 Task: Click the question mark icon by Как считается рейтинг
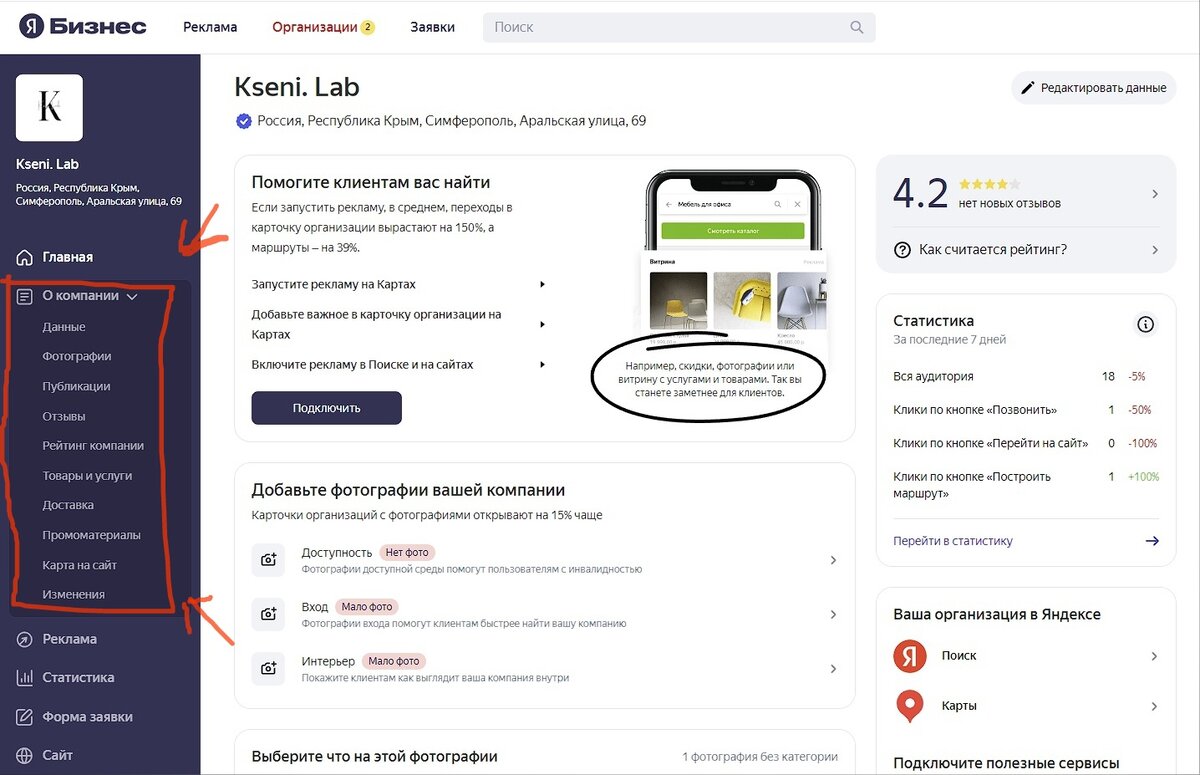point(902,249)
